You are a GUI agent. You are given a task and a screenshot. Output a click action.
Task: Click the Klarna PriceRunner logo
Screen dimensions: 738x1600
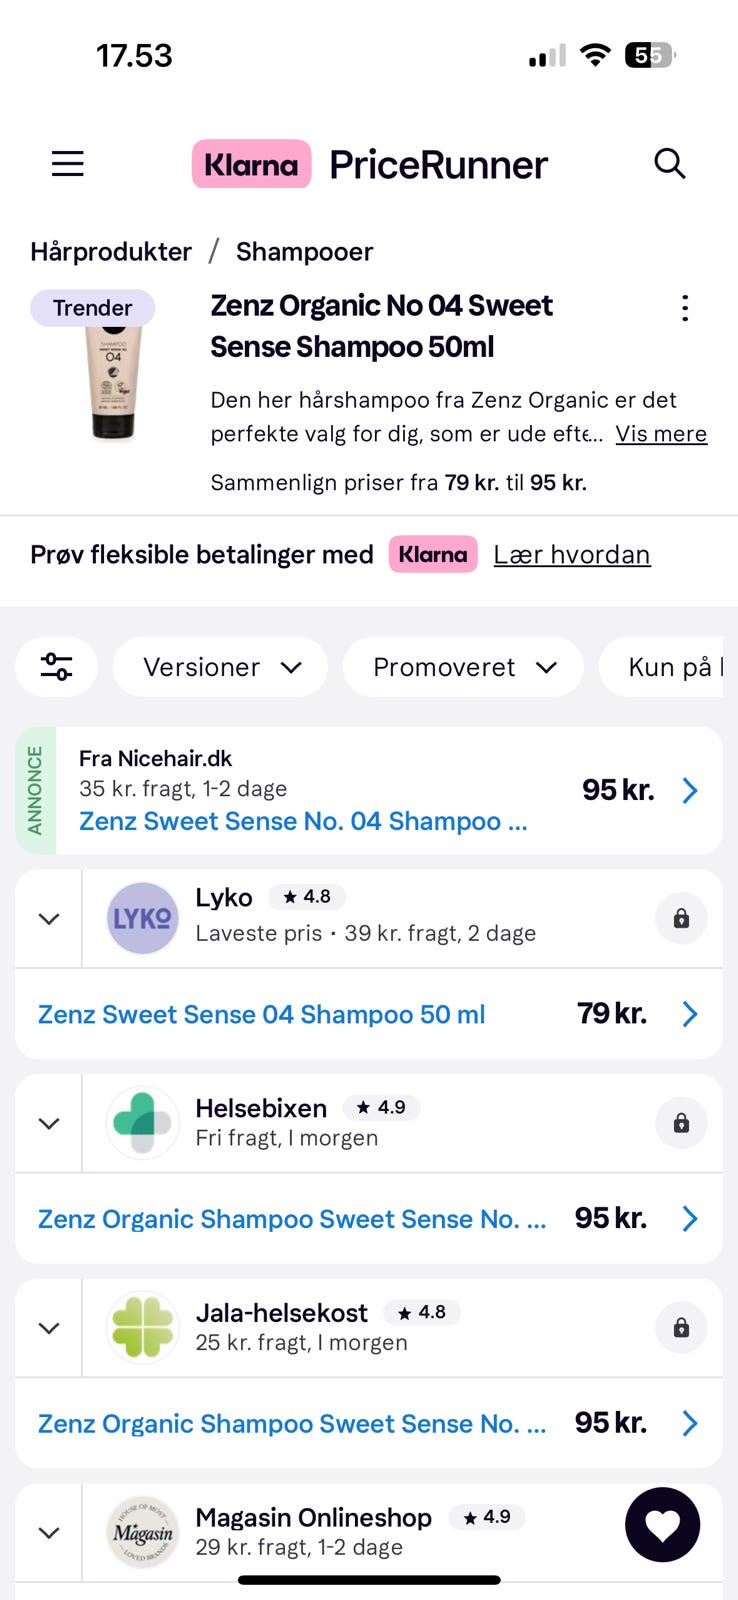(x=370, y=164)
